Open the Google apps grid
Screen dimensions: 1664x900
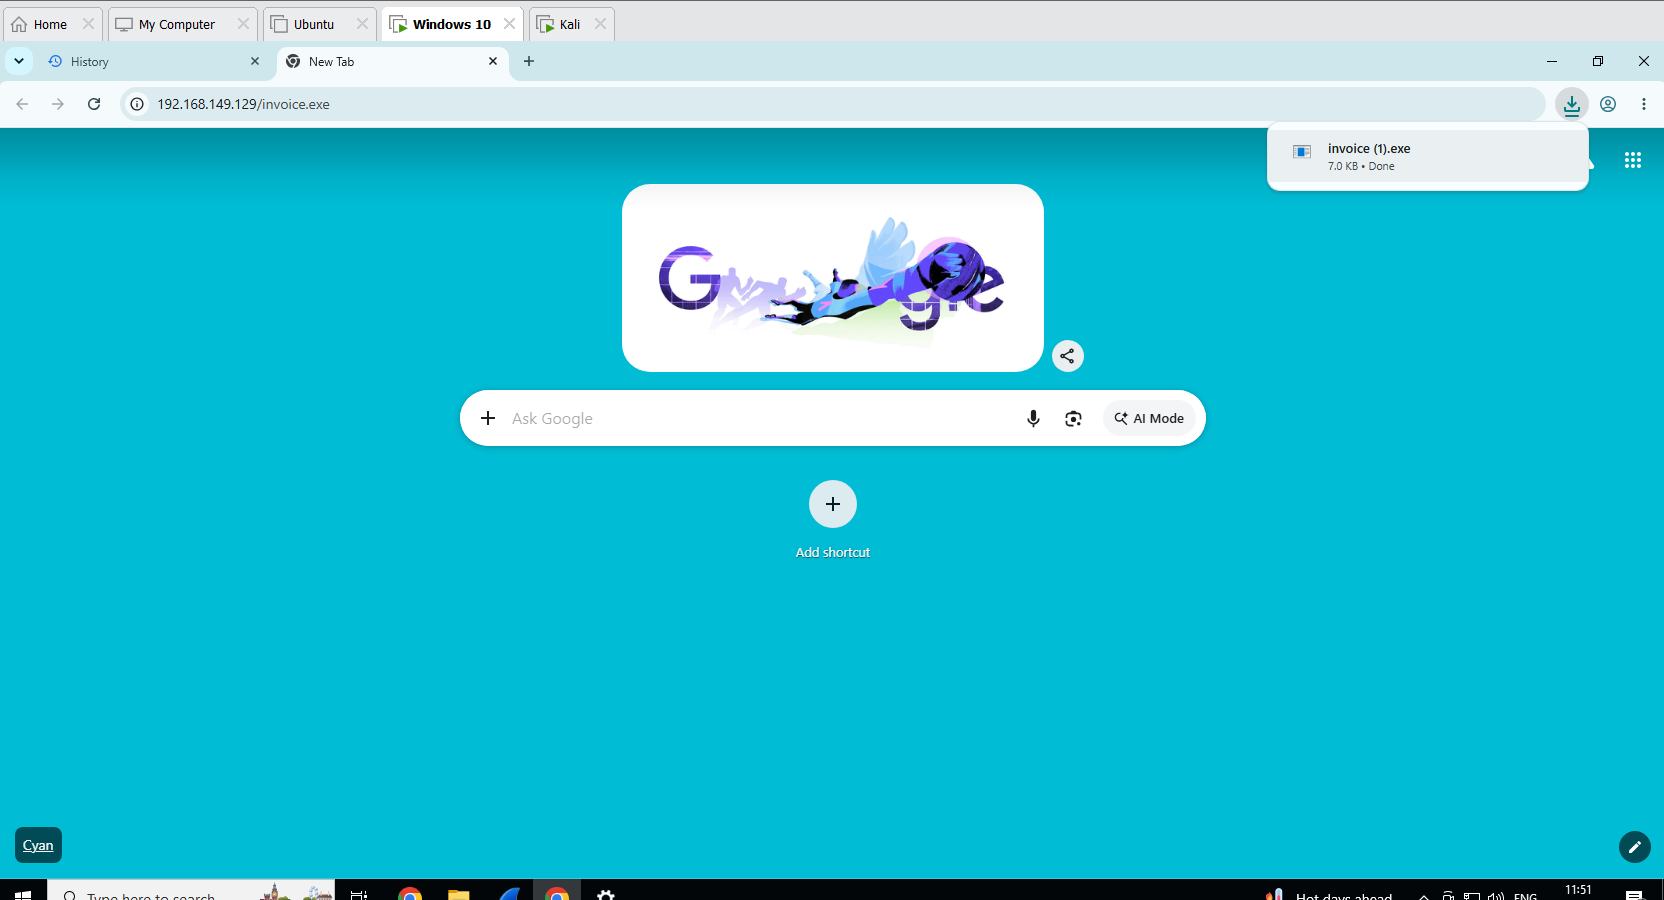tap(1633, 160)
